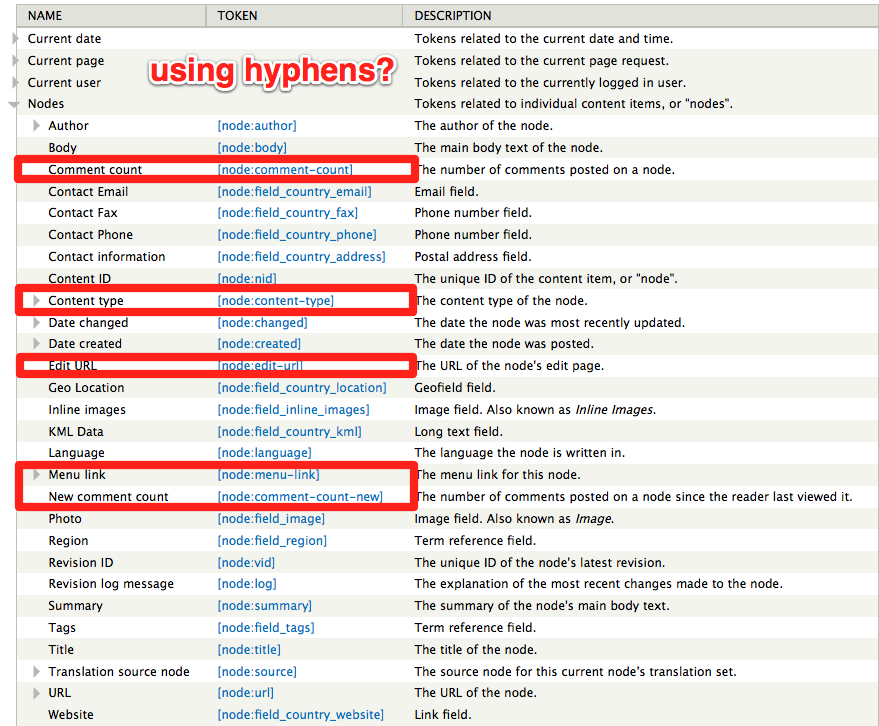
Task: Click 'The author of the node.' description
Action: coord(483,126)
